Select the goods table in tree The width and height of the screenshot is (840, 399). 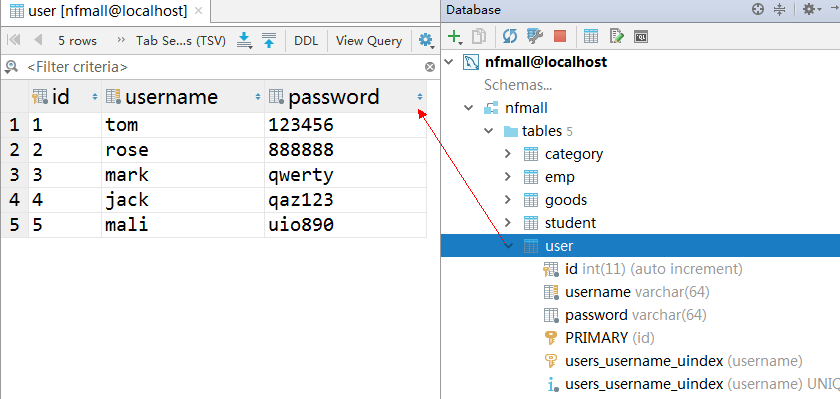[566, 200]
